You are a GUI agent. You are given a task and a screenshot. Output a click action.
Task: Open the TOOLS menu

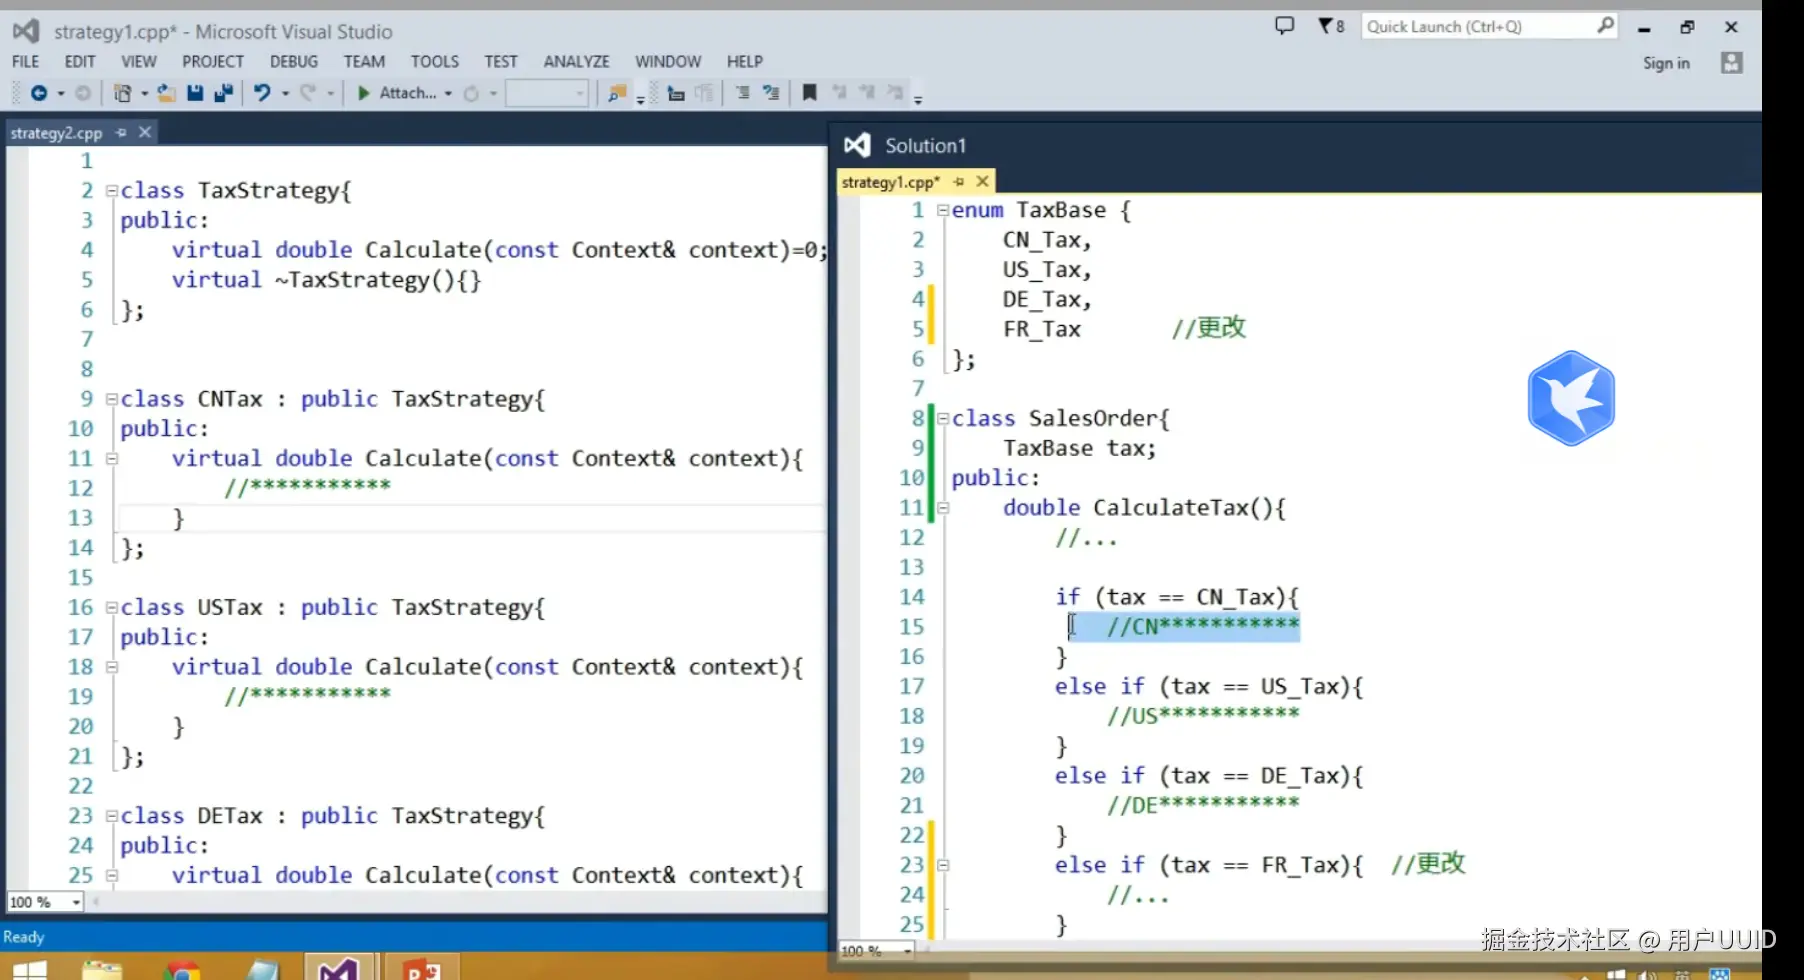click(435, 62)
